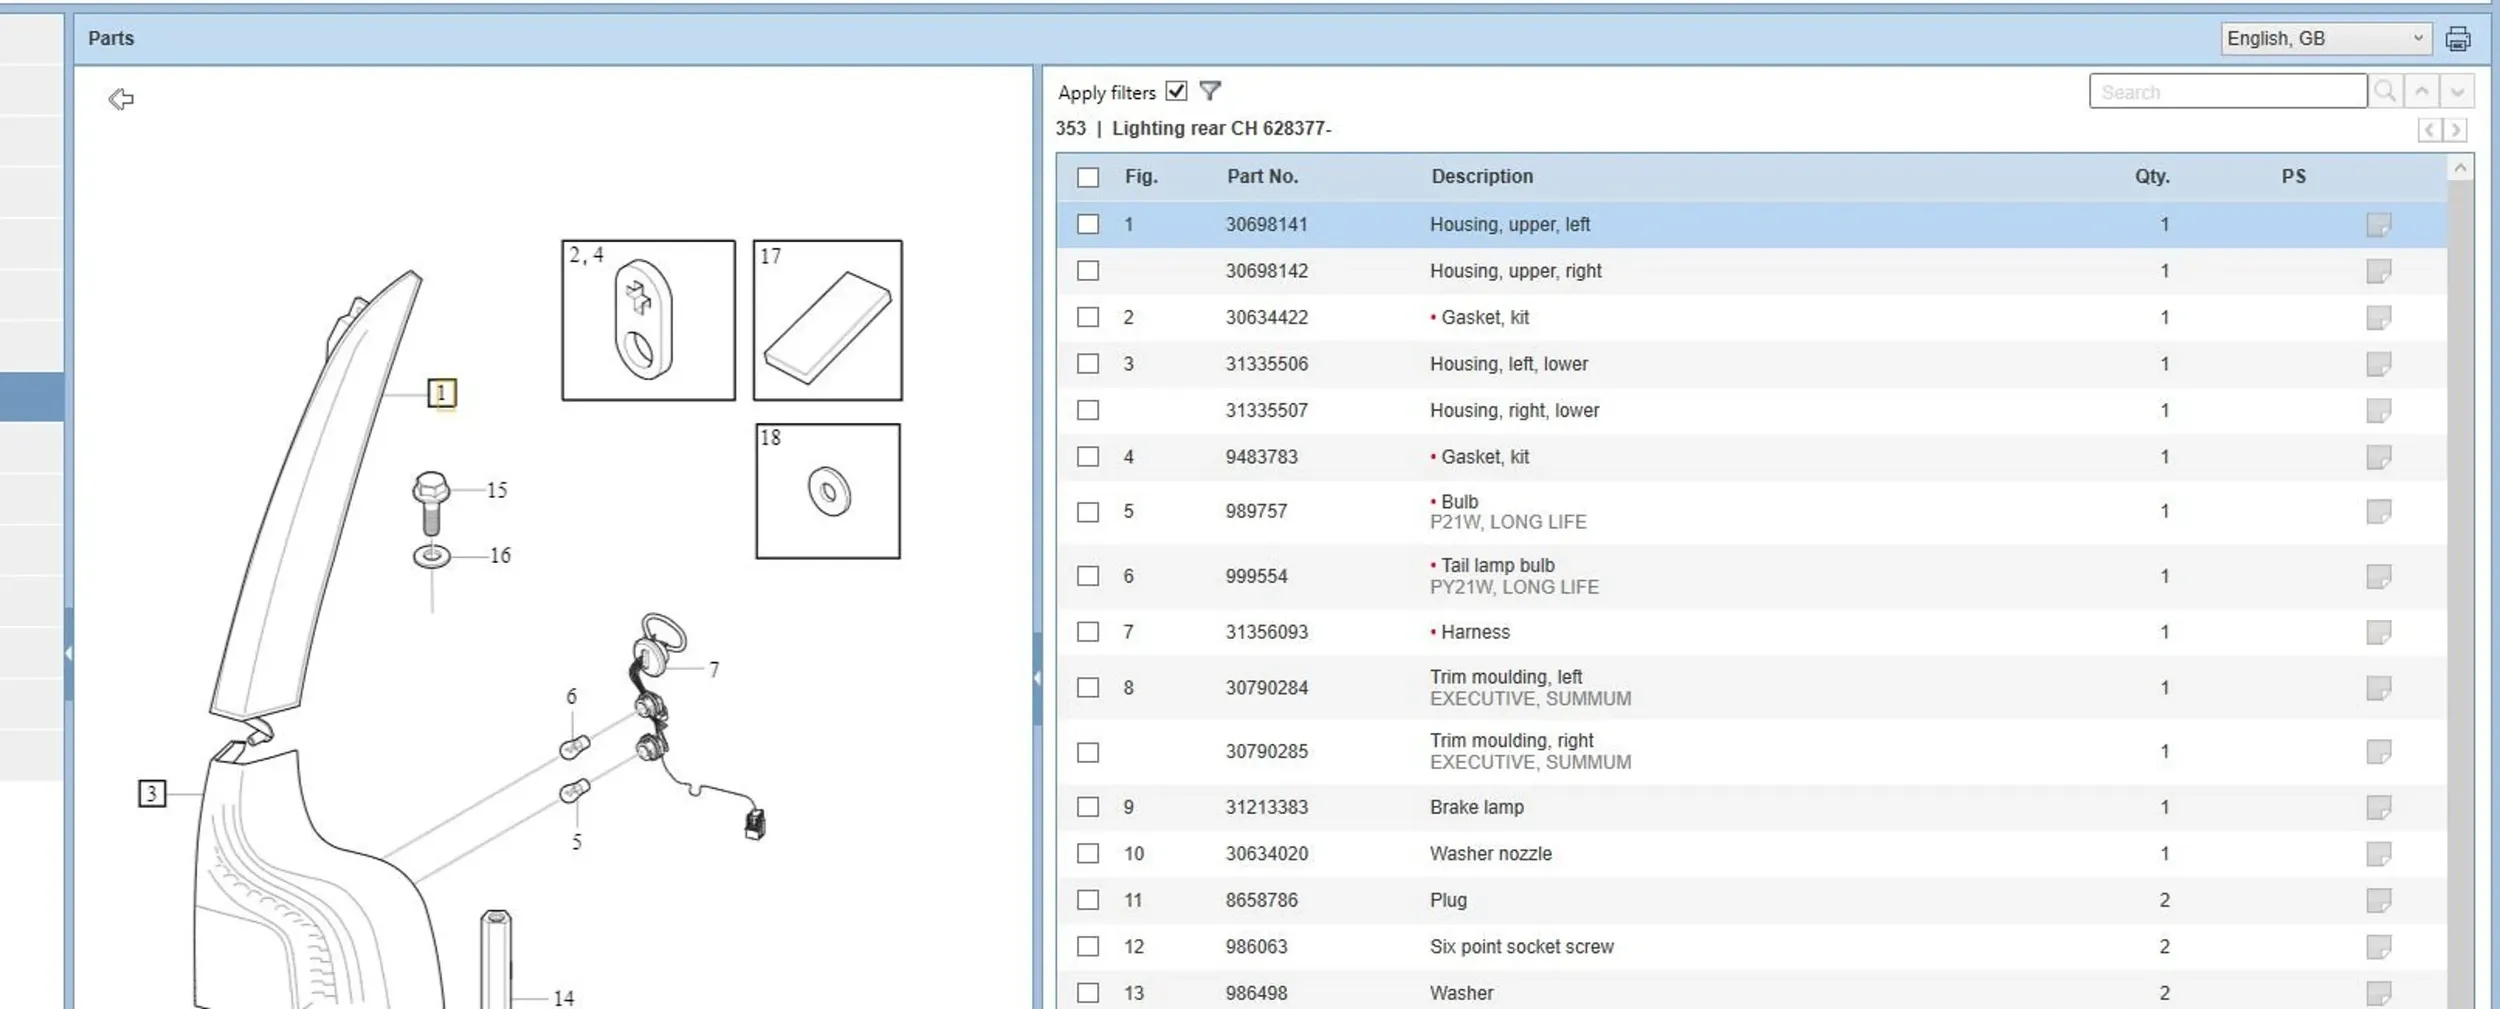Open note icon for Washer nozzle
This screenshot has width=2500, height=1009.
2379,853
